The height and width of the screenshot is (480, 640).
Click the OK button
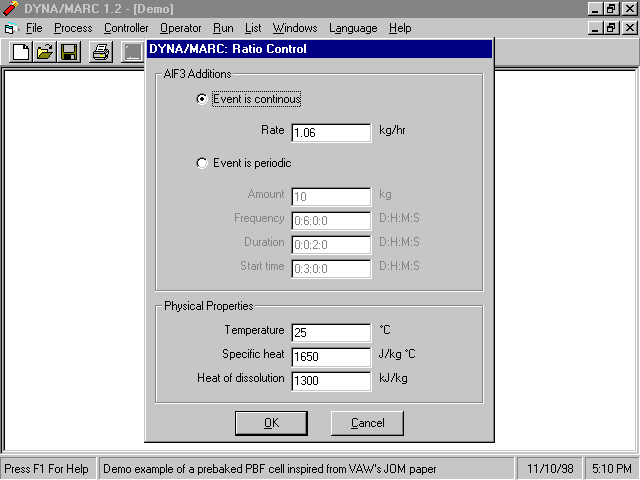tap(271, 423)
